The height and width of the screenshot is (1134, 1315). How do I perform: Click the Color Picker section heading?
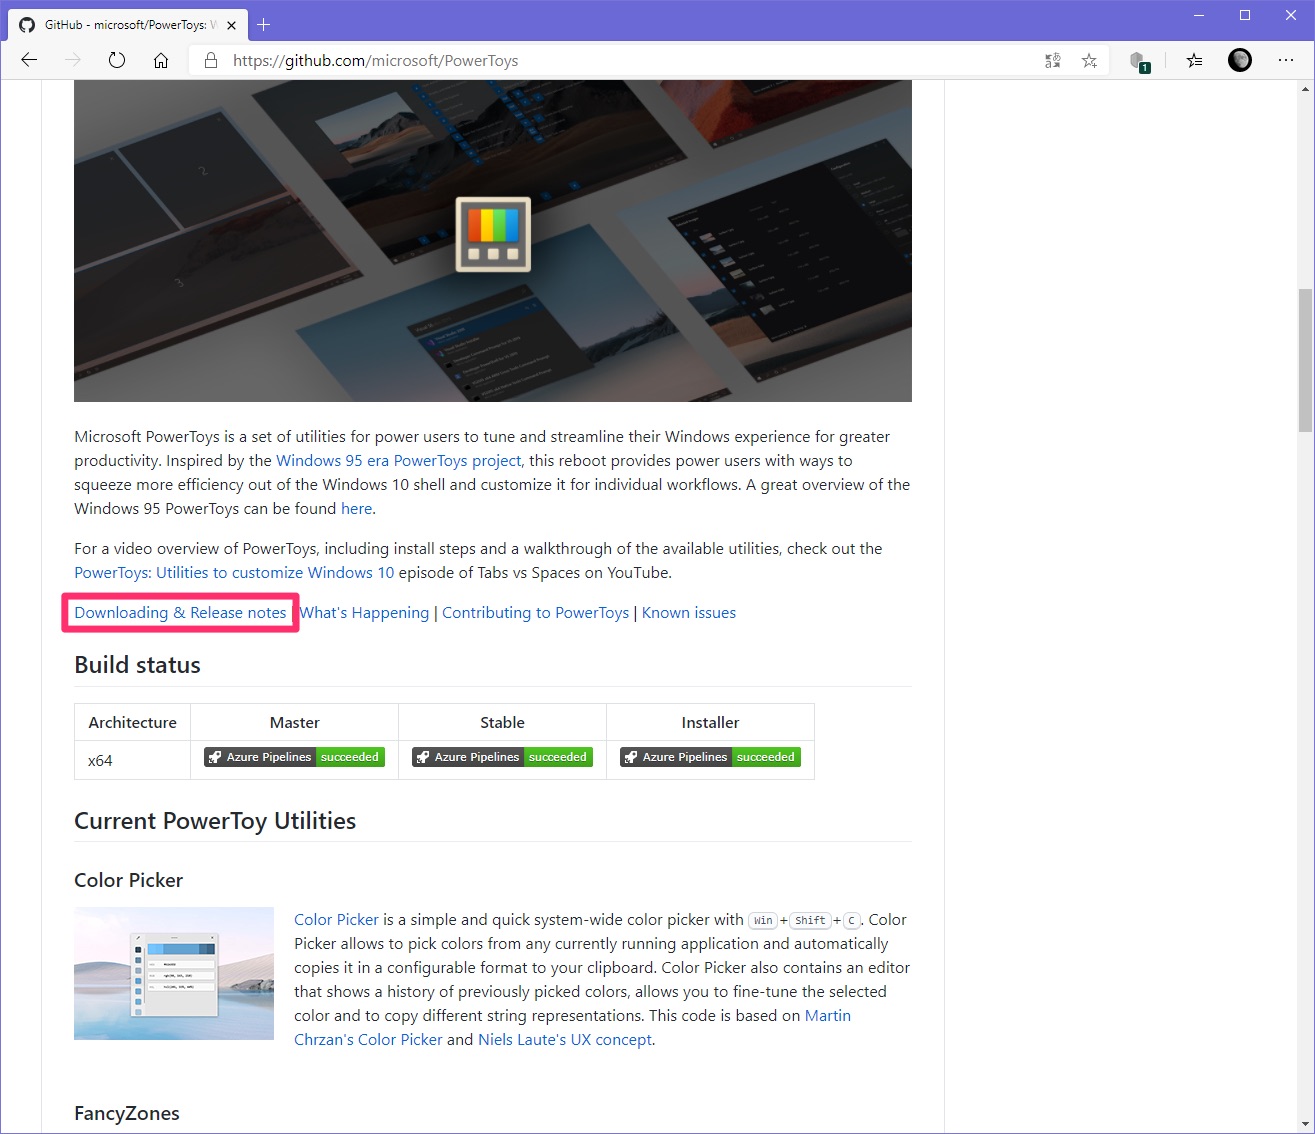[128, 880]
